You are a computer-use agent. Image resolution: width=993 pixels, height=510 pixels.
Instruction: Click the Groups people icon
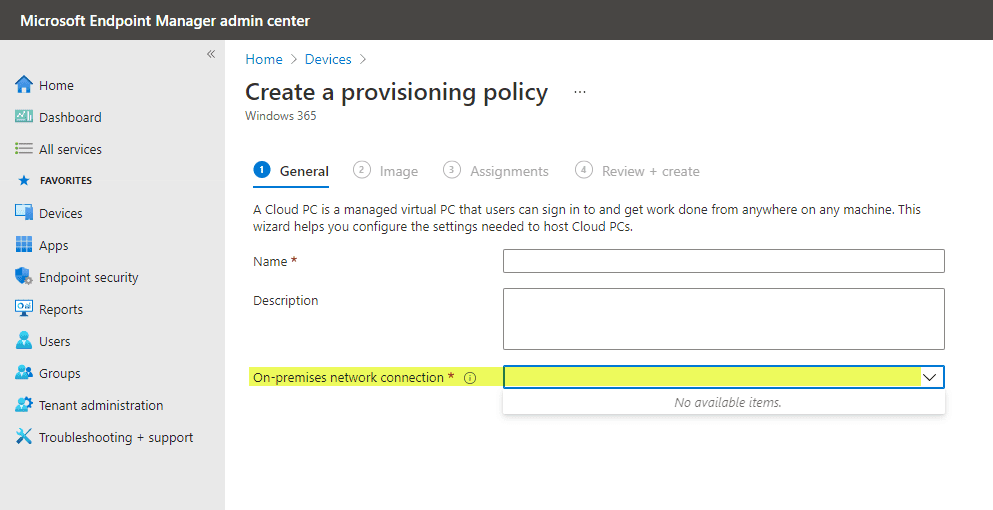[23, 373]
